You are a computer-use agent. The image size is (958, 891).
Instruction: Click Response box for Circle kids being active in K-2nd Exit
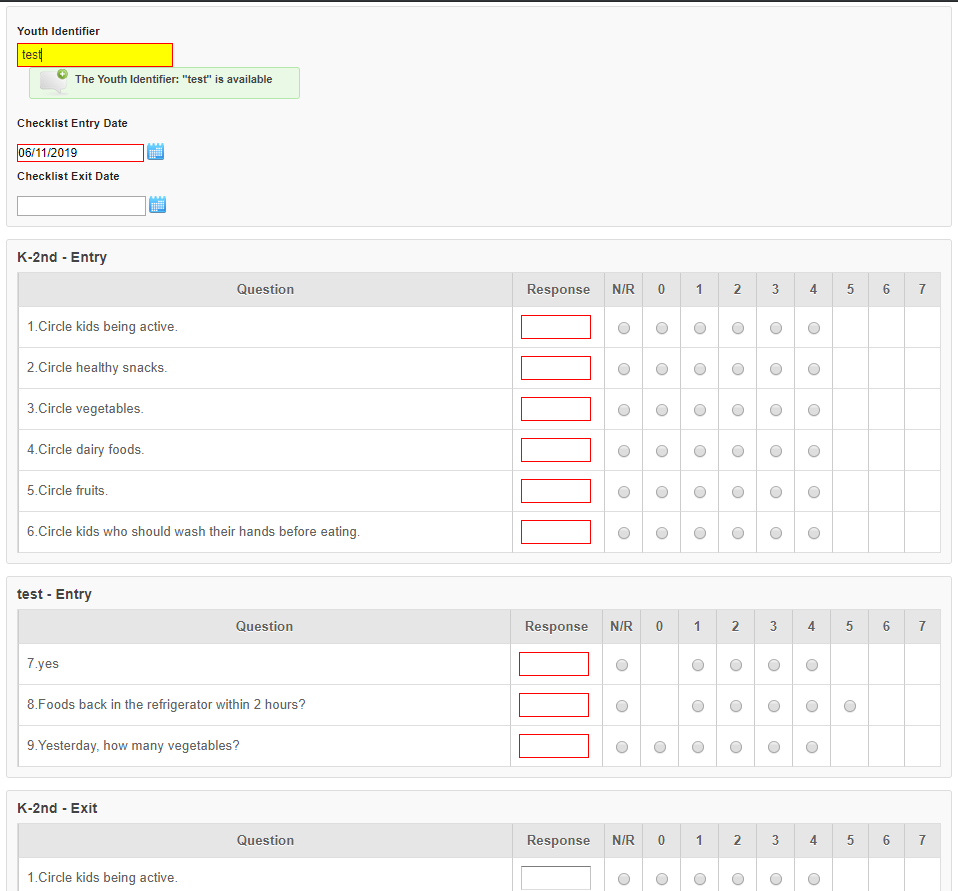(556, 878)
